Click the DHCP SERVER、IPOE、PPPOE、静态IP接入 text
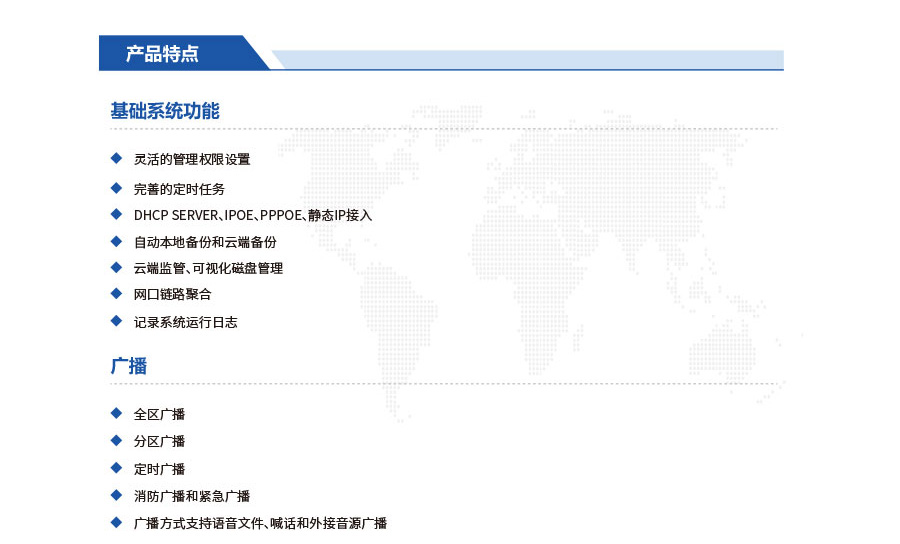 pos(253,215)
